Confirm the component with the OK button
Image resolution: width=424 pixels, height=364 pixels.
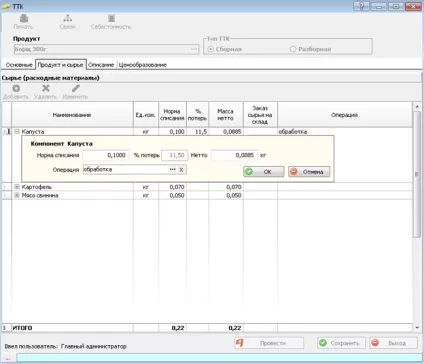(264, 172)
